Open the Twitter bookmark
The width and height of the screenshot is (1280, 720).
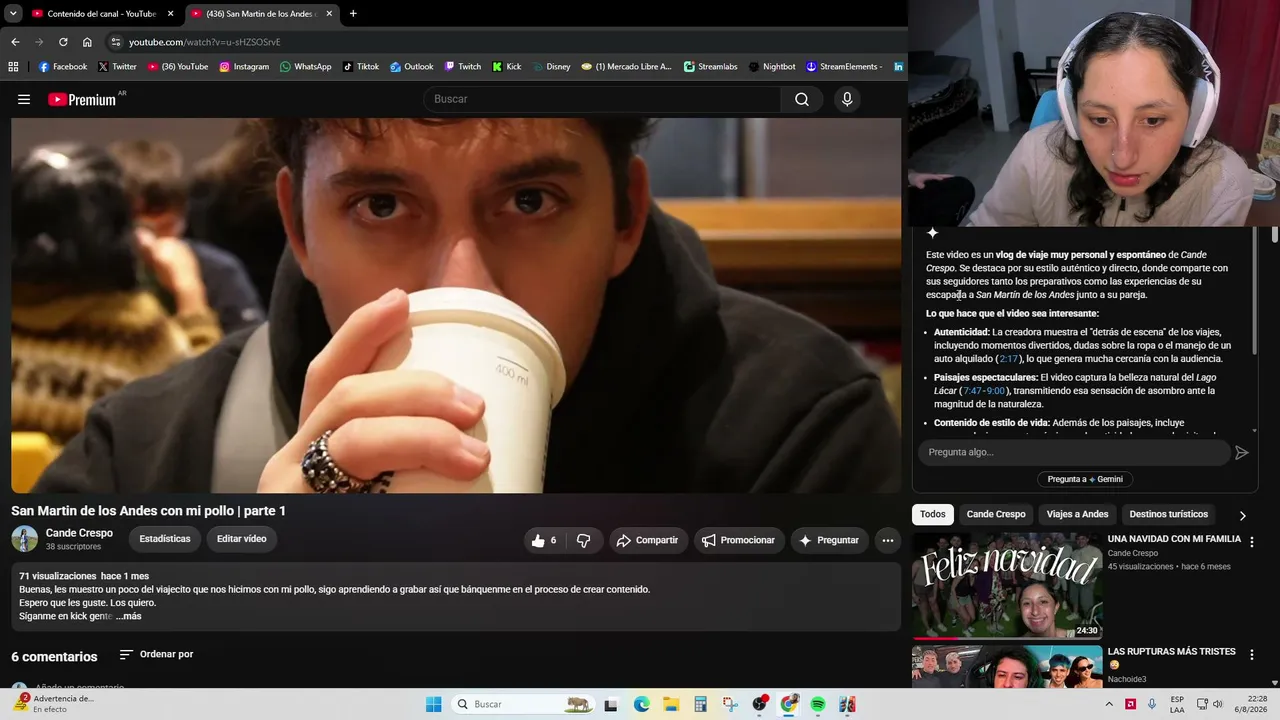[117, 67]
